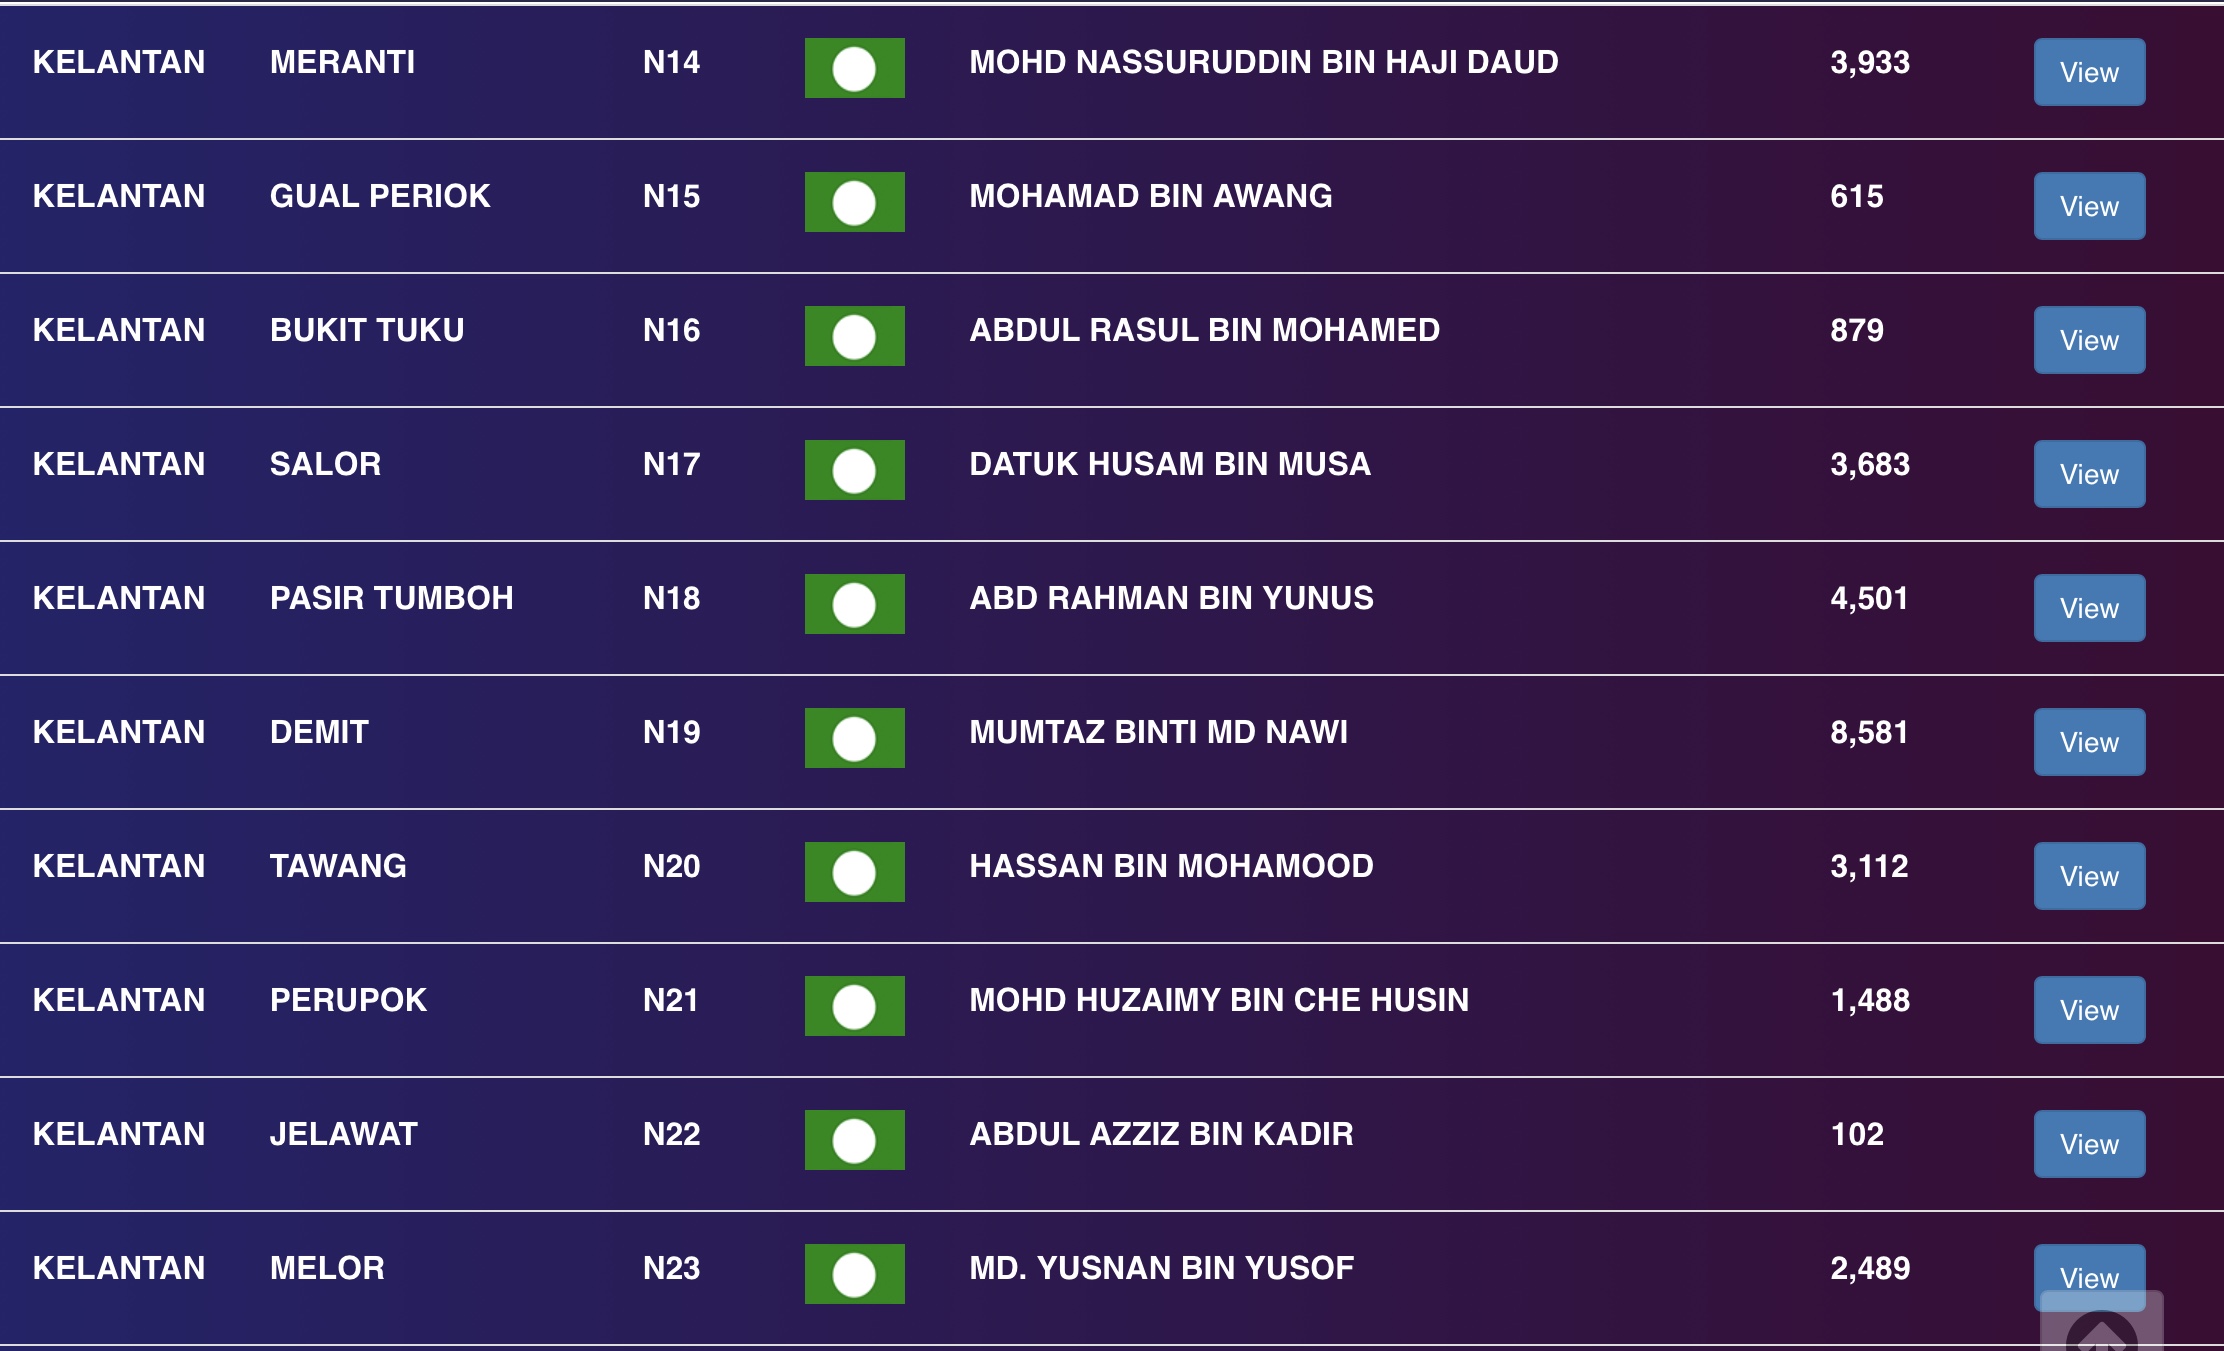Open Pasir Tumboh View button
The image size is (2224, 1351).
[2089, 608]
